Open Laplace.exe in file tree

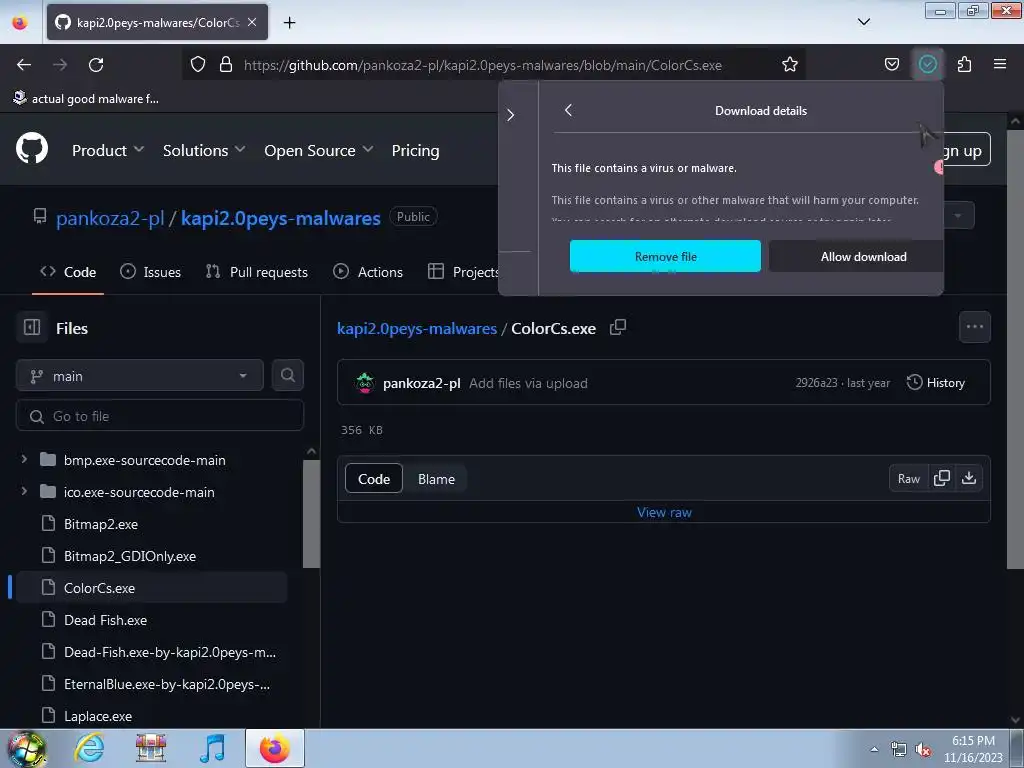[98, 716]
